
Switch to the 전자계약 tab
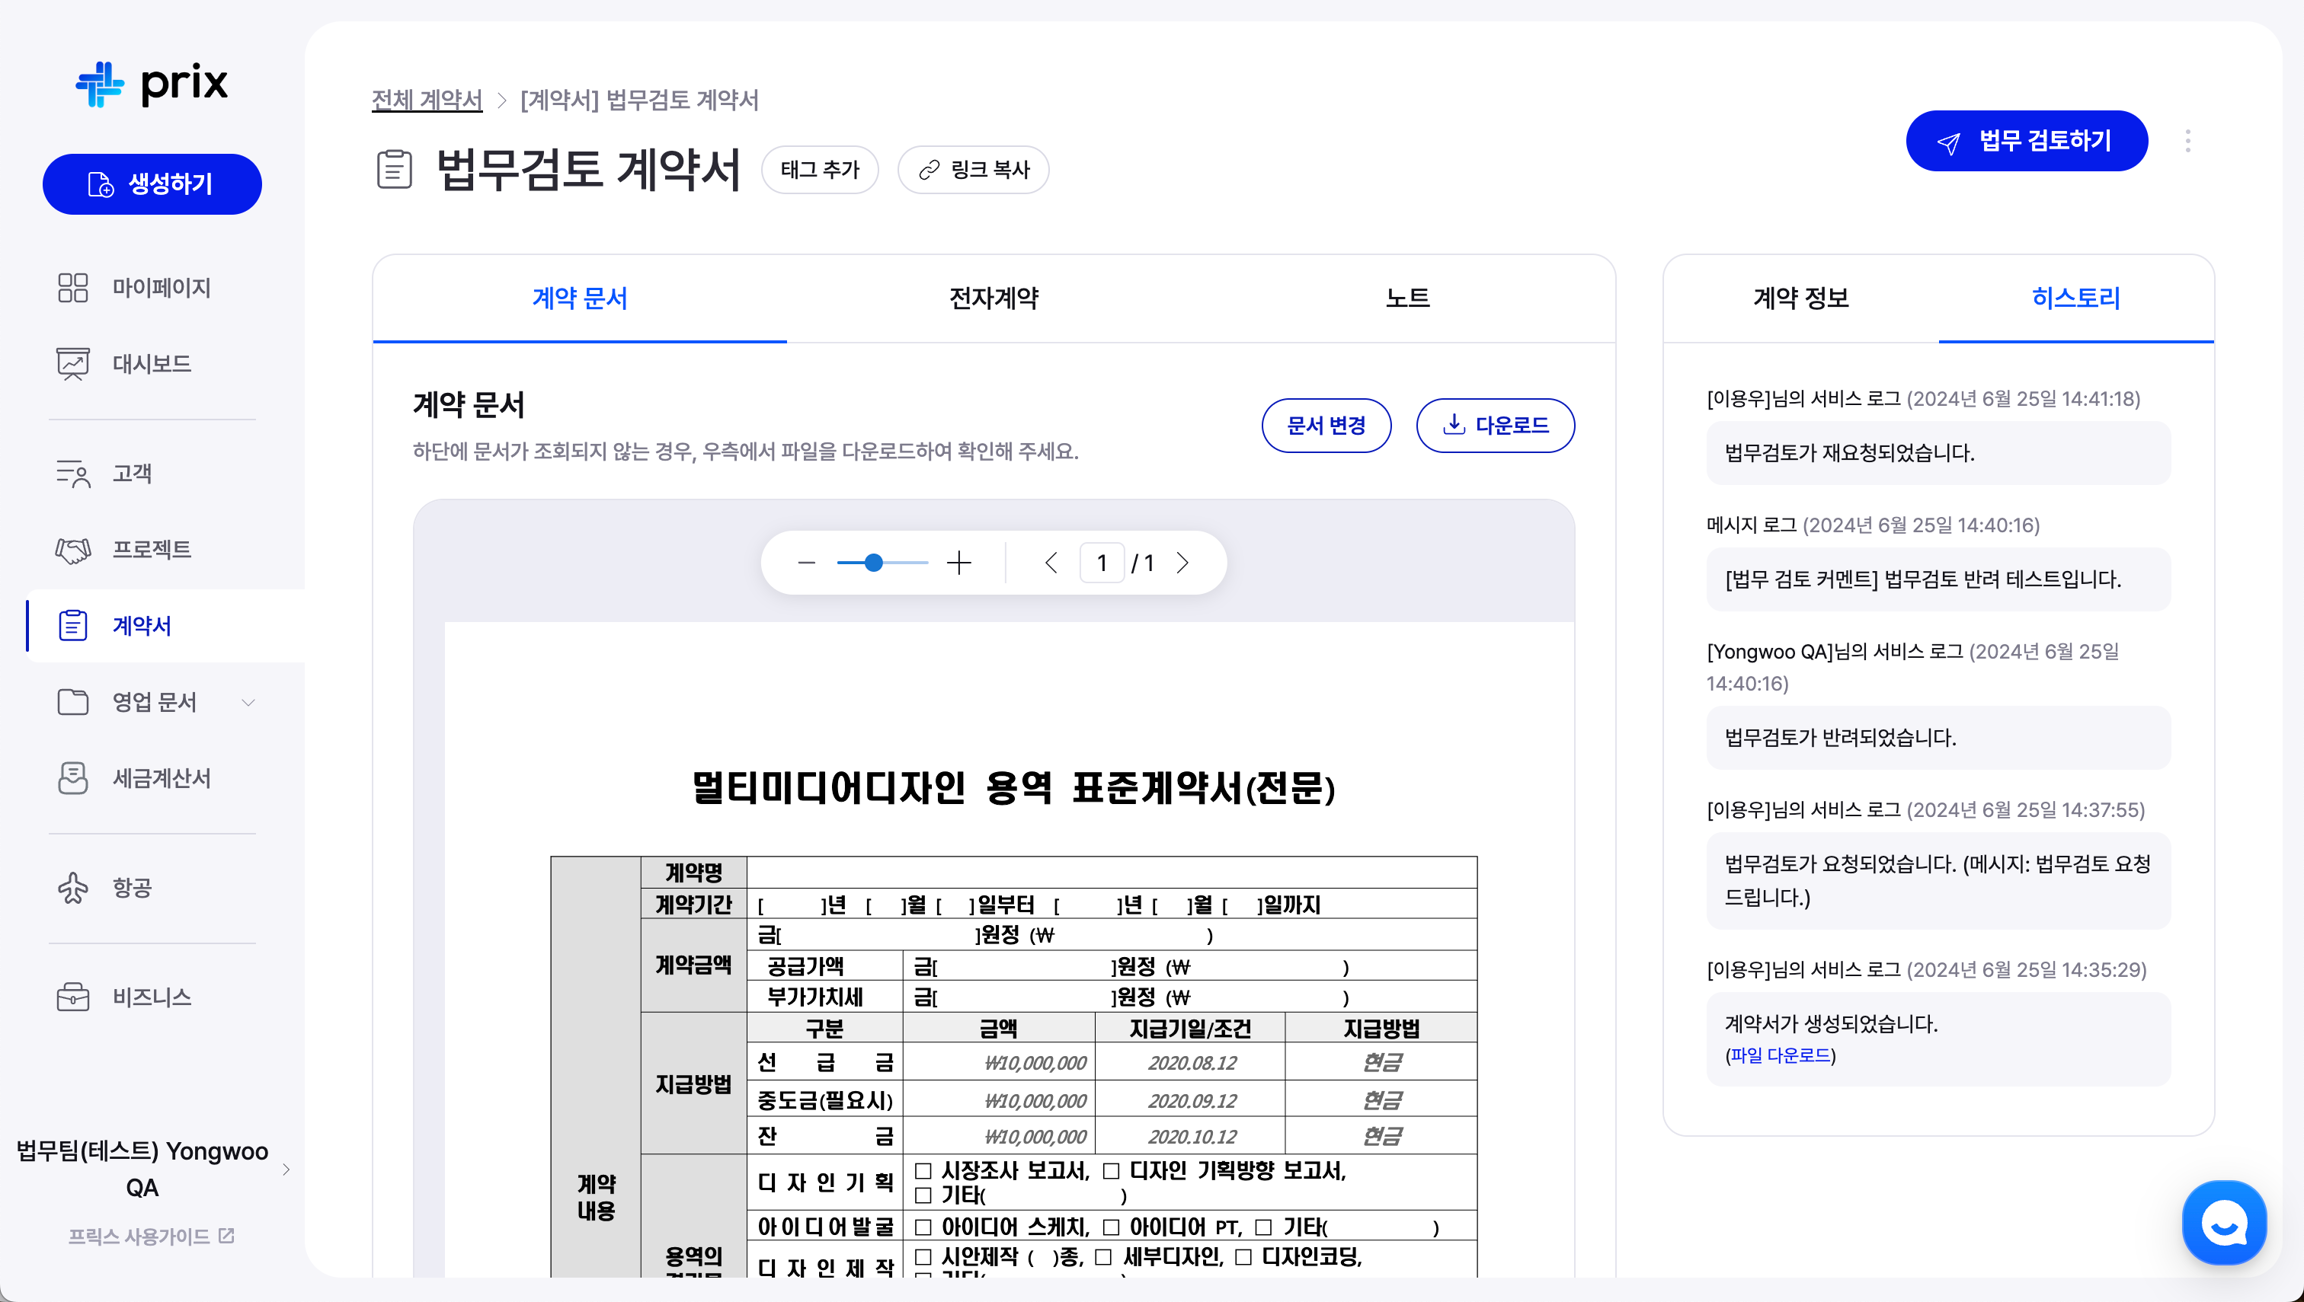click(993, 298)
